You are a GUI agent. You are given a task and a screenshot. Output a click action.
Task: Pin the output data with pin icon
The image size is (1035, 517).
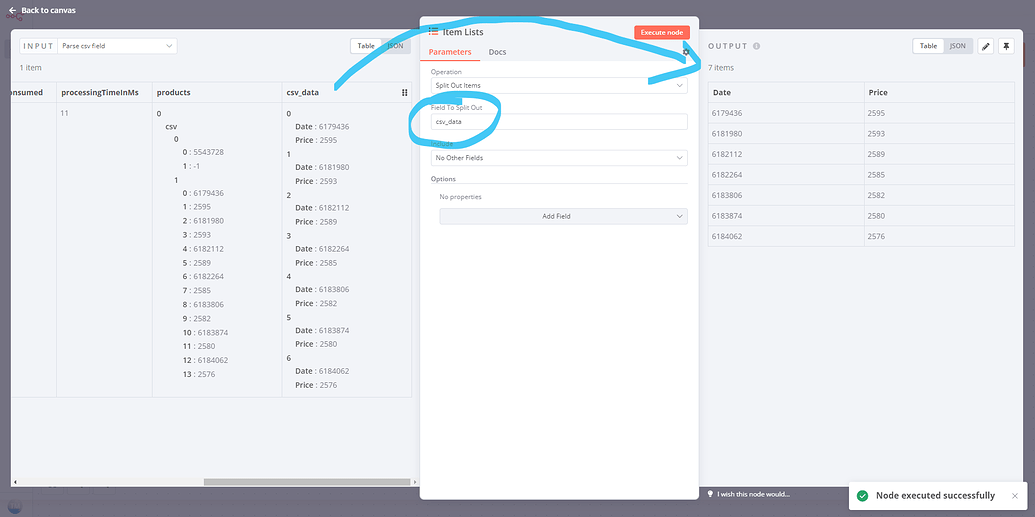coord(1006,46)
